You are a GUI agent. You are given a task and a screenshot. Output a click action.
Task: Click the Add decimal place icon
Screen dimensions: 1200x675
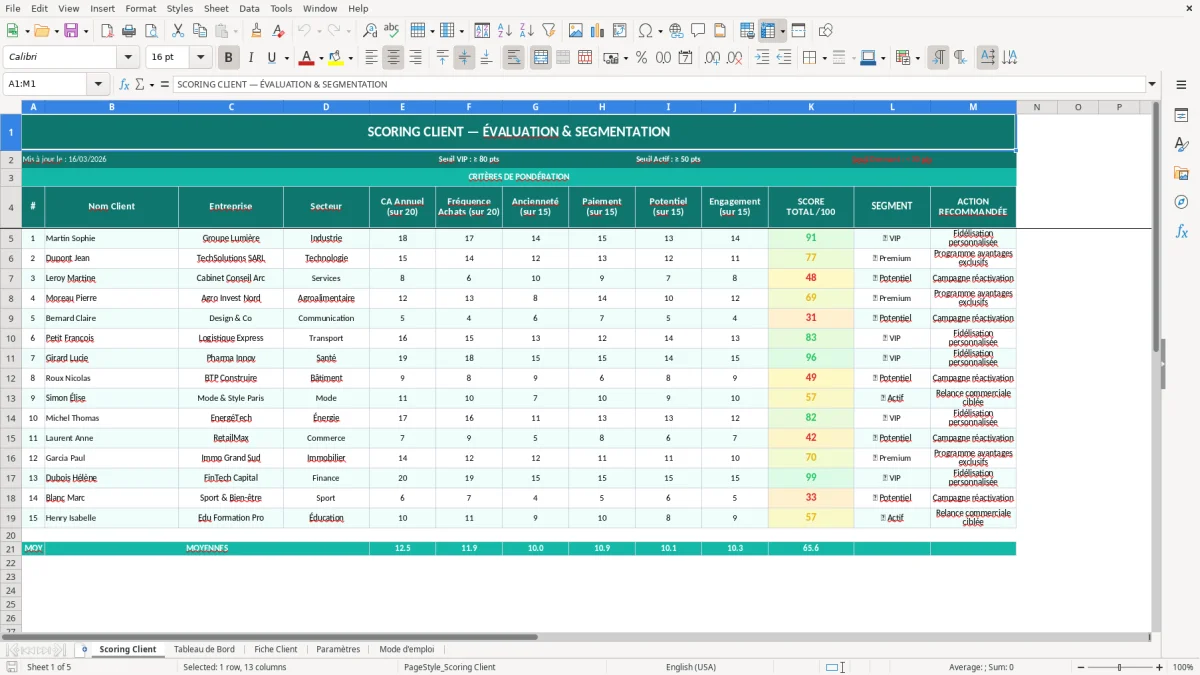click(713, 58)
